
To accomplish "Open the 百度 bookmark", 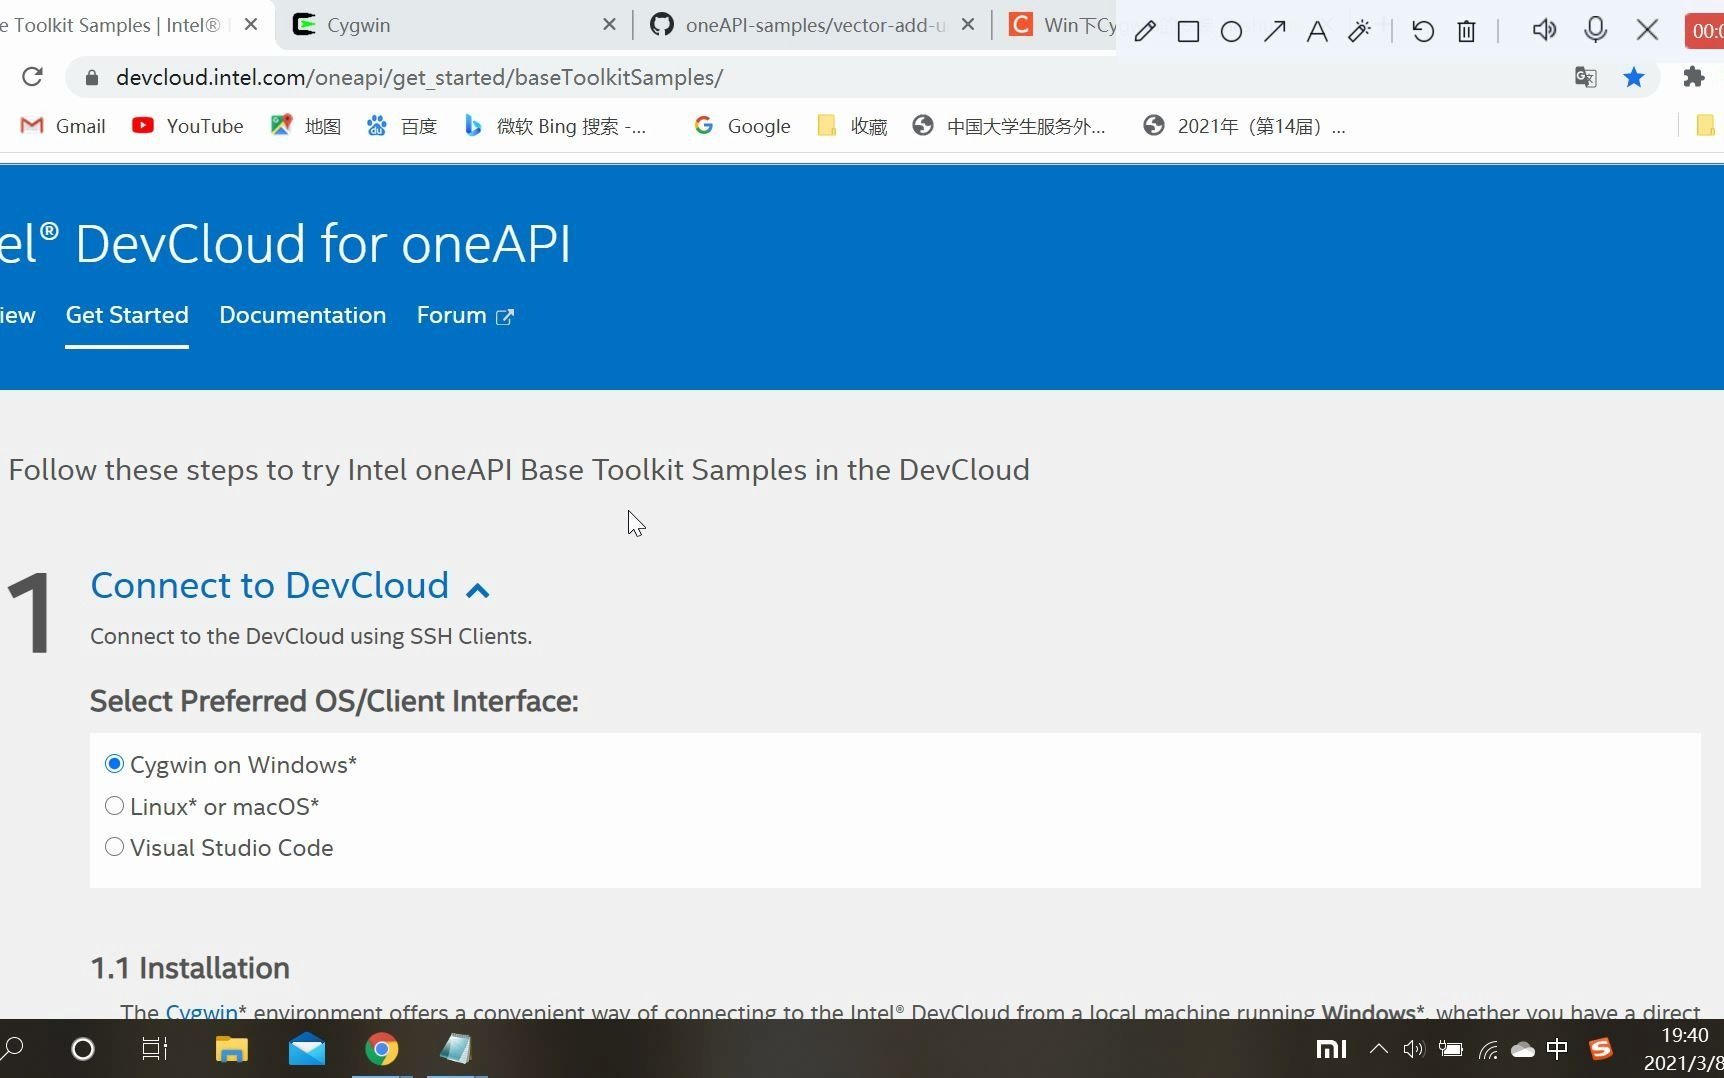I will [402, 126].
